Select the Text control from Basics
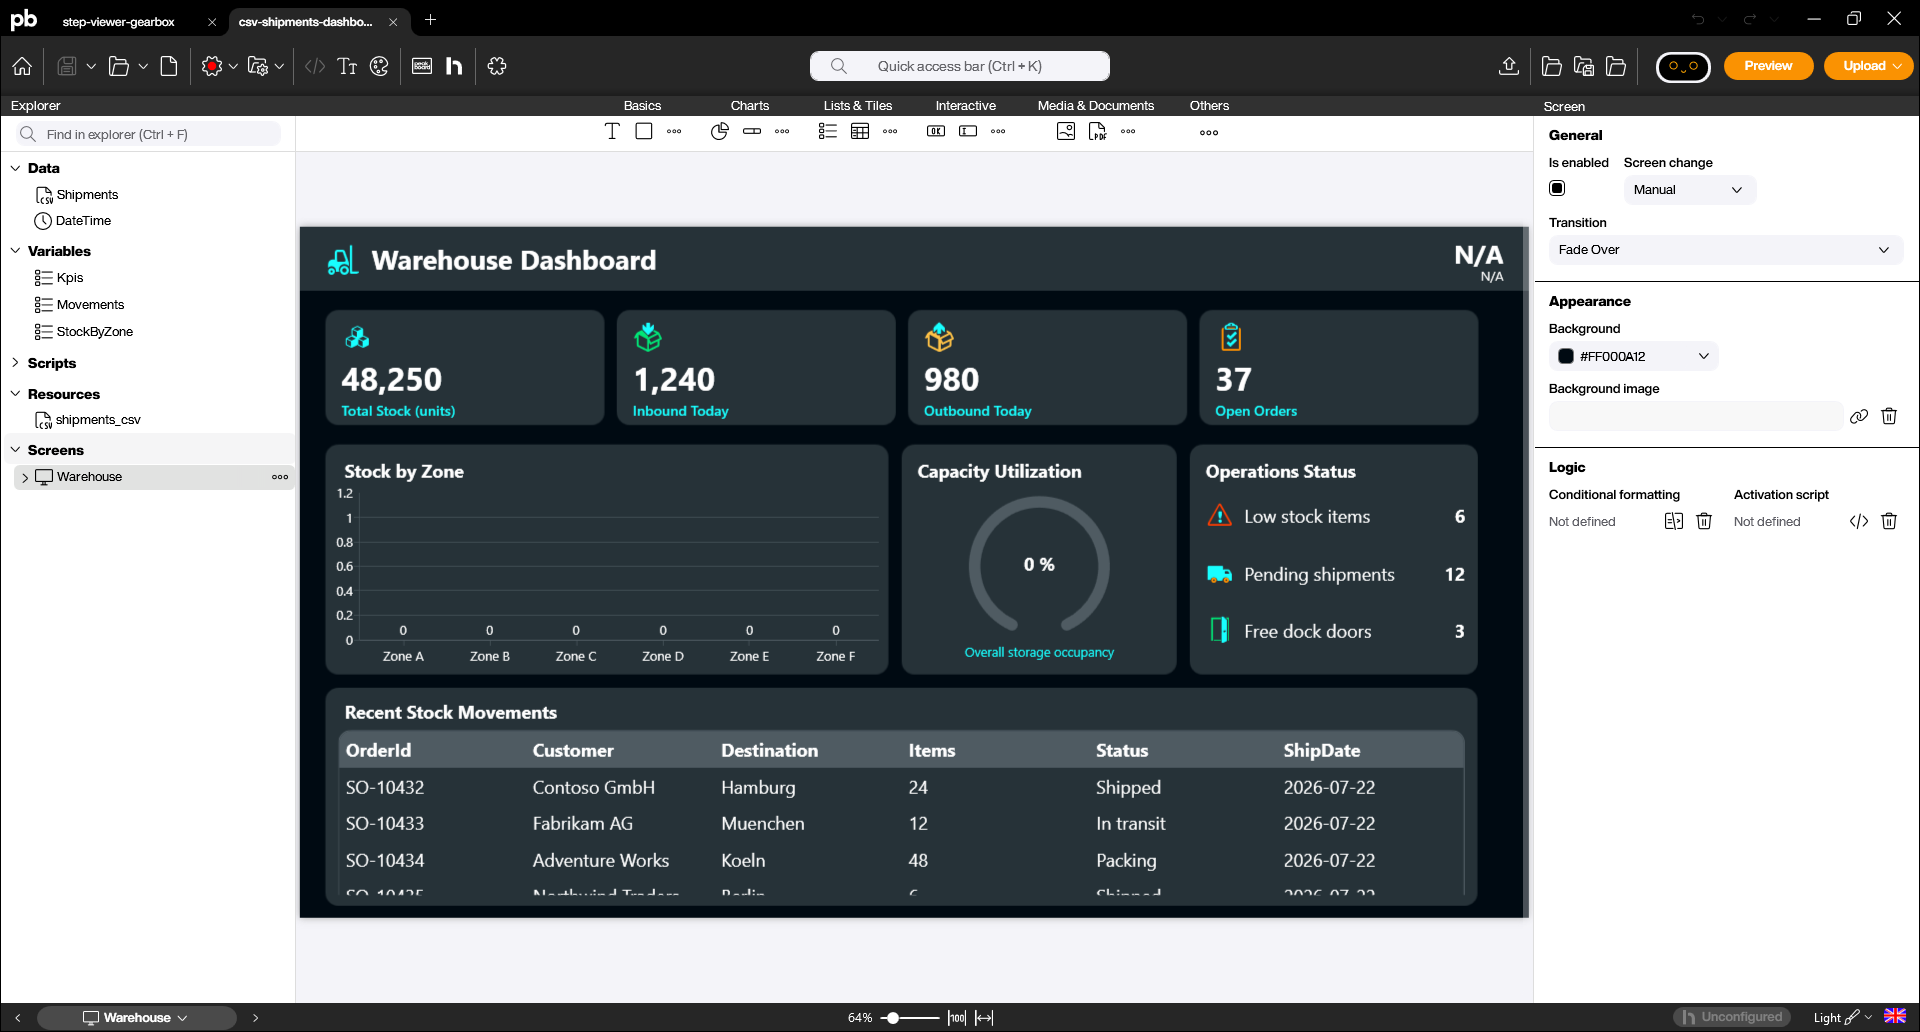The image size is (1920, 1032). 612,131
